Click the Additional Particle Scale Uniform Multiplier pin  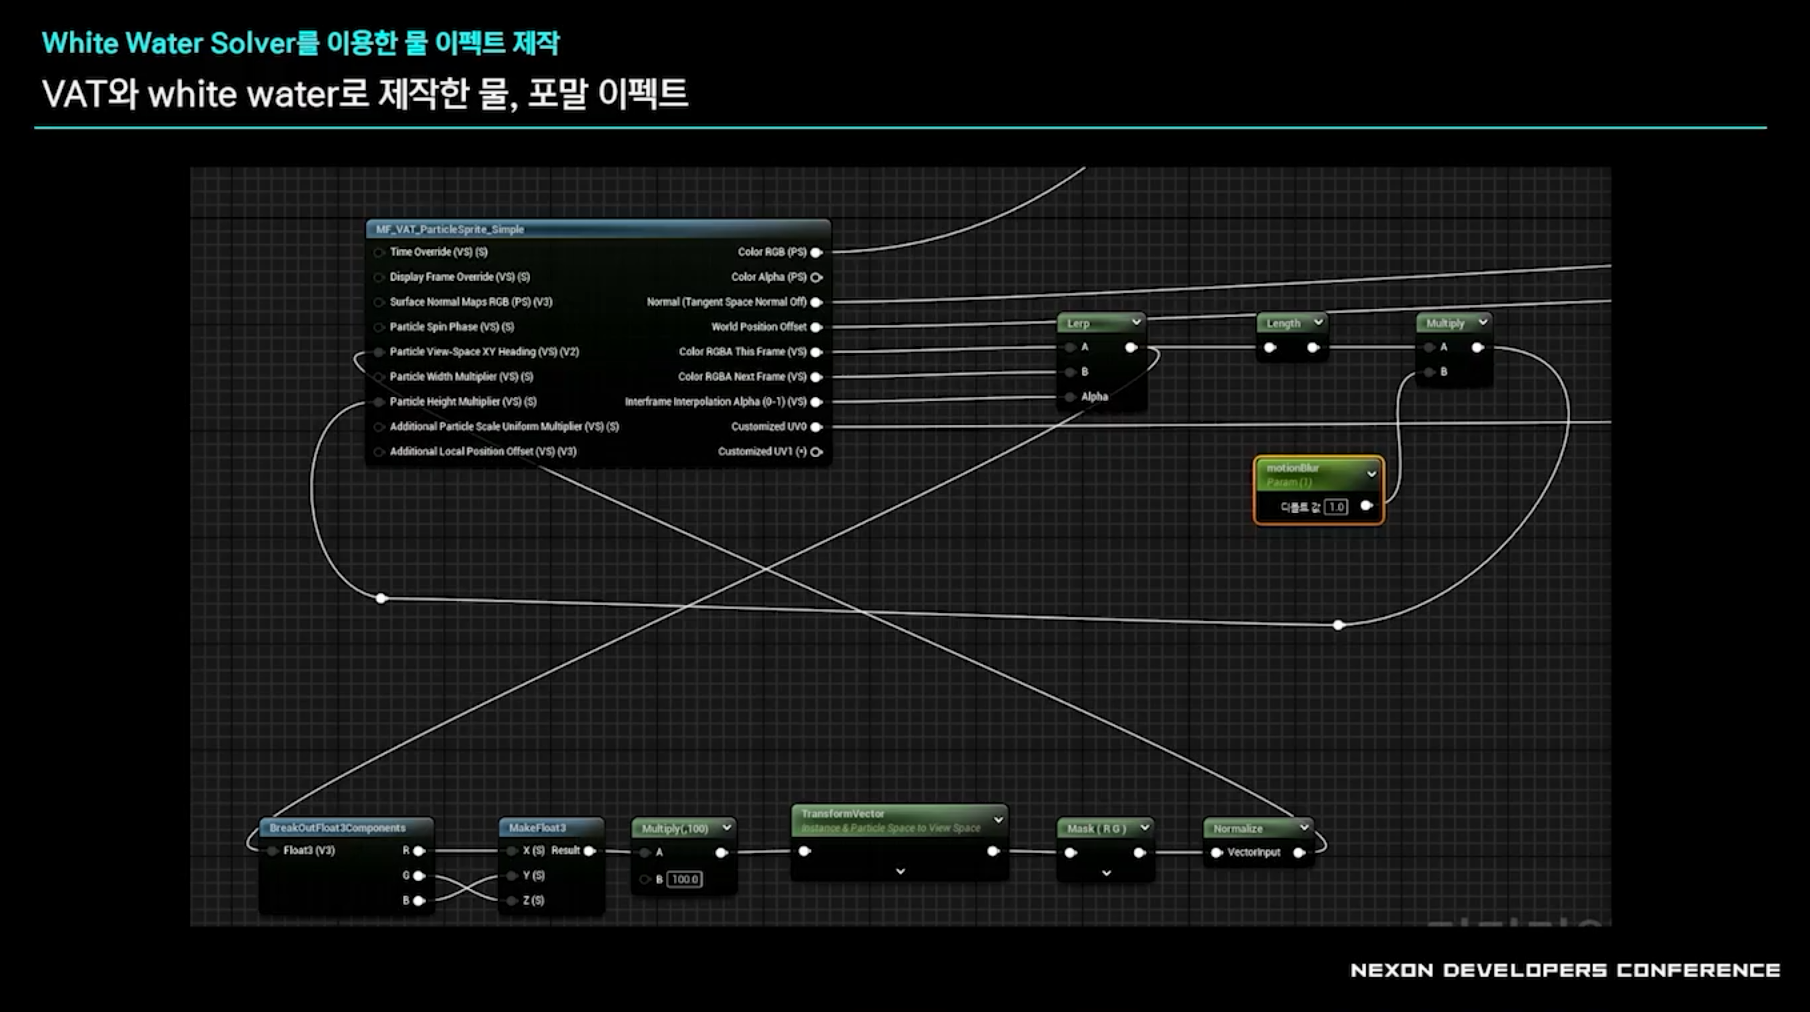379,427
